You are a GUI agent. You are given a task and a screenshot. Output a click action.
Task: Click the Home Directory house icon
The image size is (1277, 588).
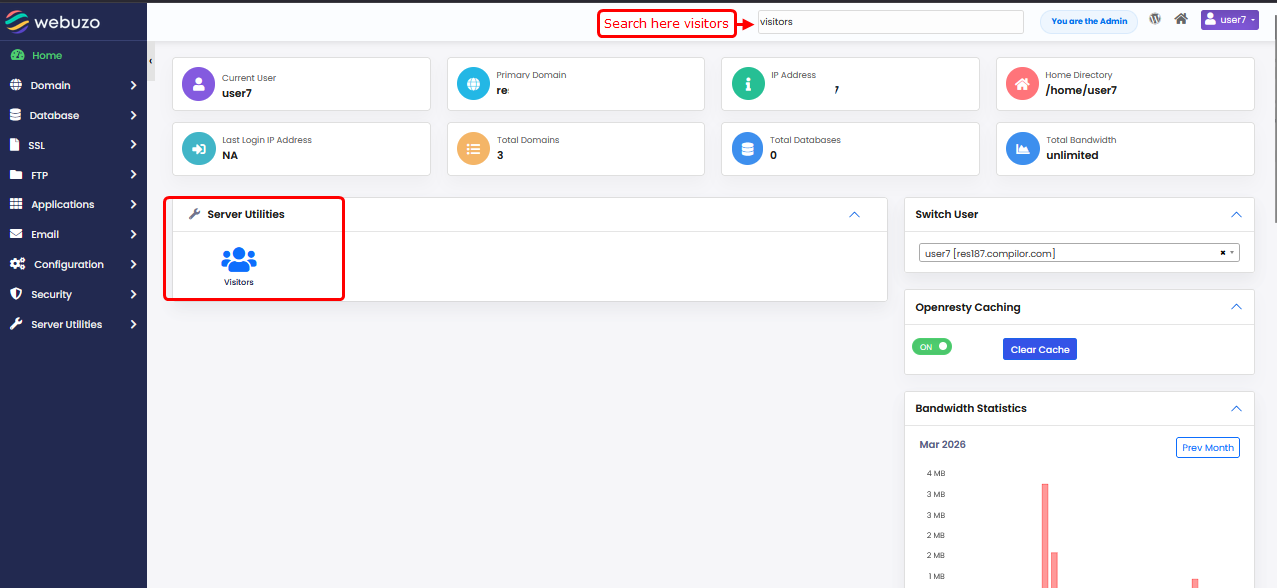pos(1022,85)
